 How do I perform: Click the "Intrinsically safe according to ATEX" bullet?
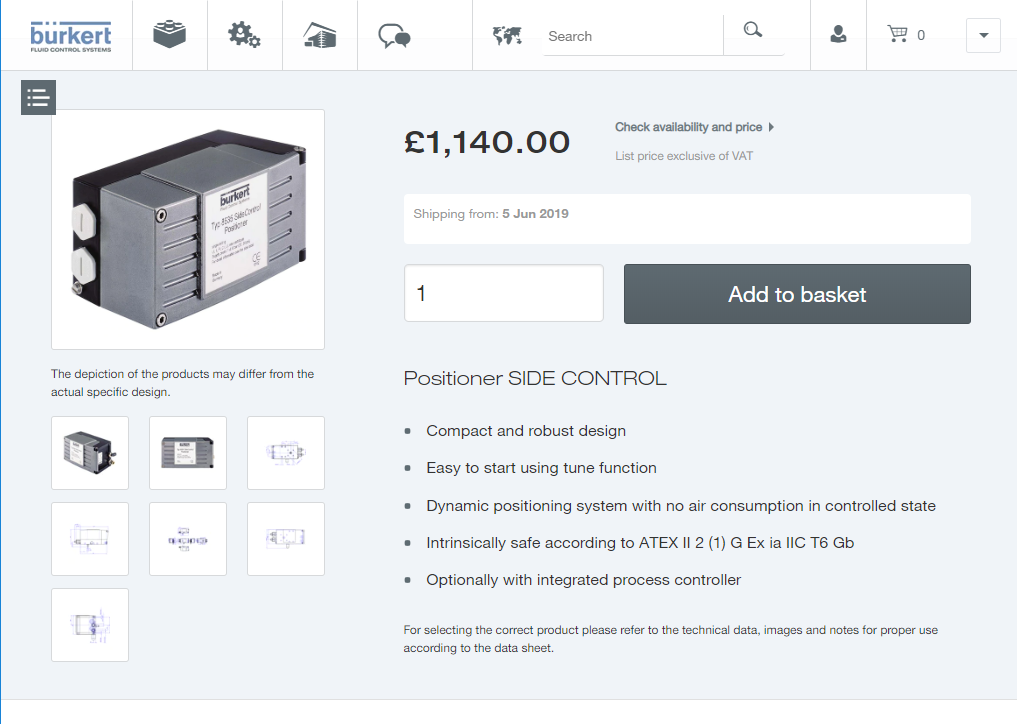640,542
